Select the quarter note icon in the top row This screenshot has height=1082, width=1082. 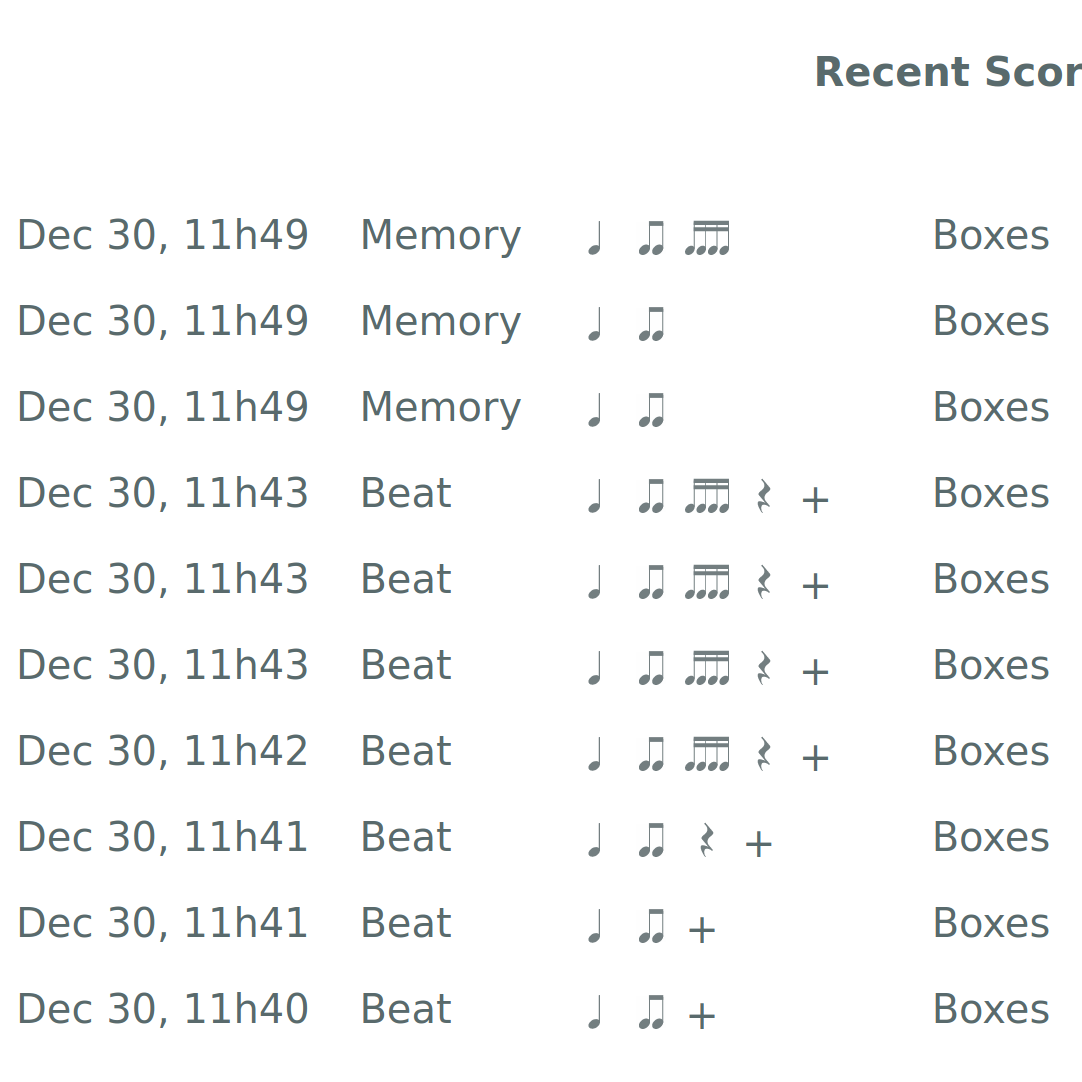595,238
